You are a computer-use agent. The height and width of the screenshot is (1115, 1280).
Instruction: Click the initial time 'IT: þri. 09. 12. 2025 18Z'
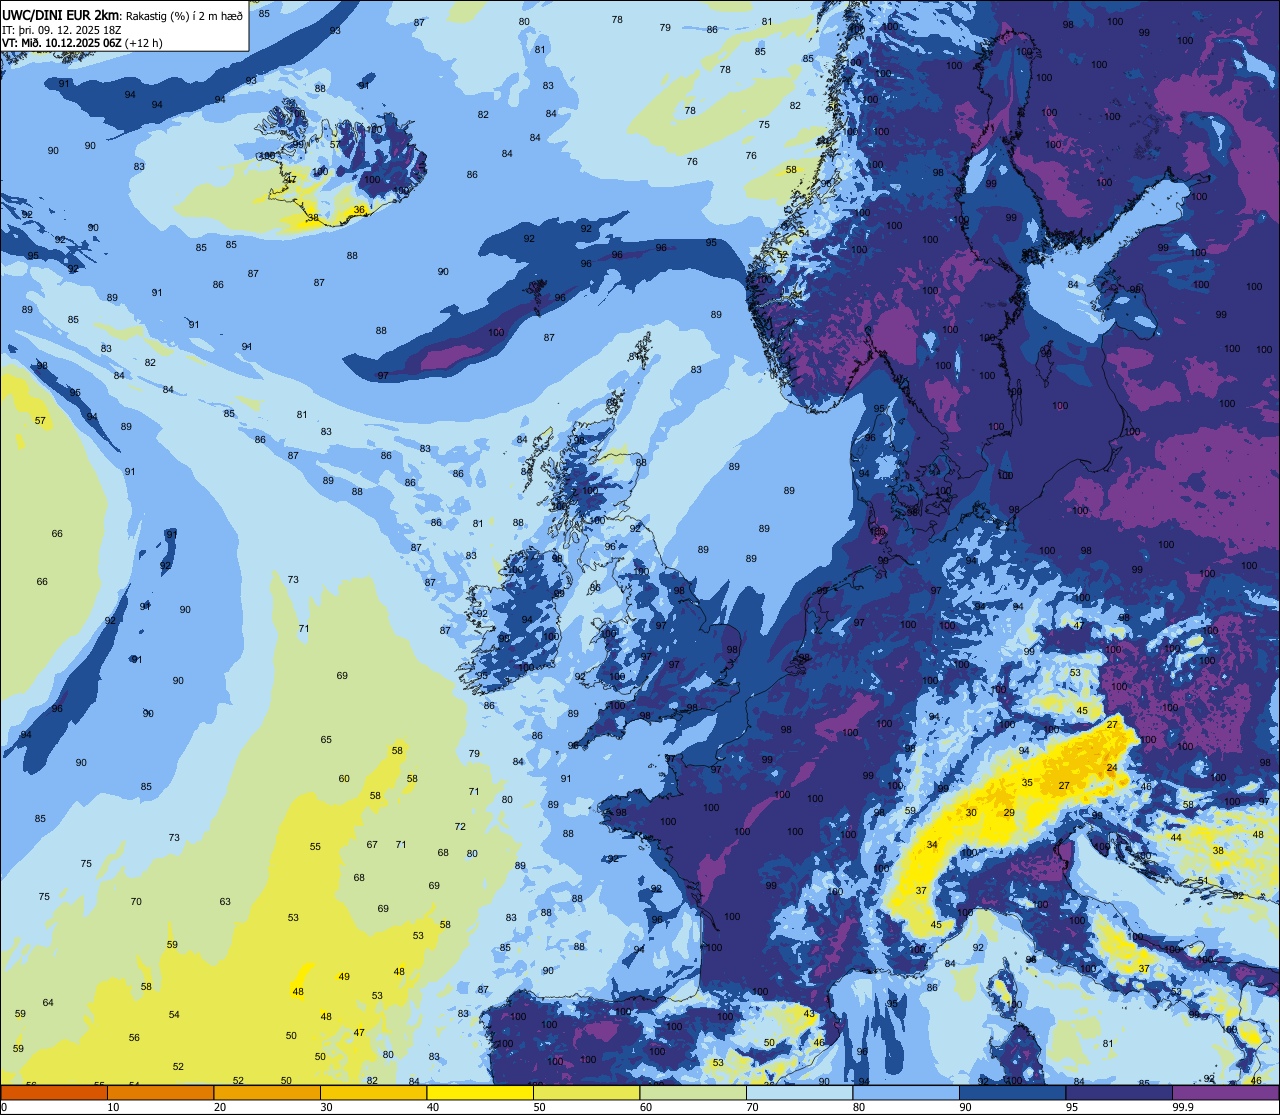click(x=63, y=29)
